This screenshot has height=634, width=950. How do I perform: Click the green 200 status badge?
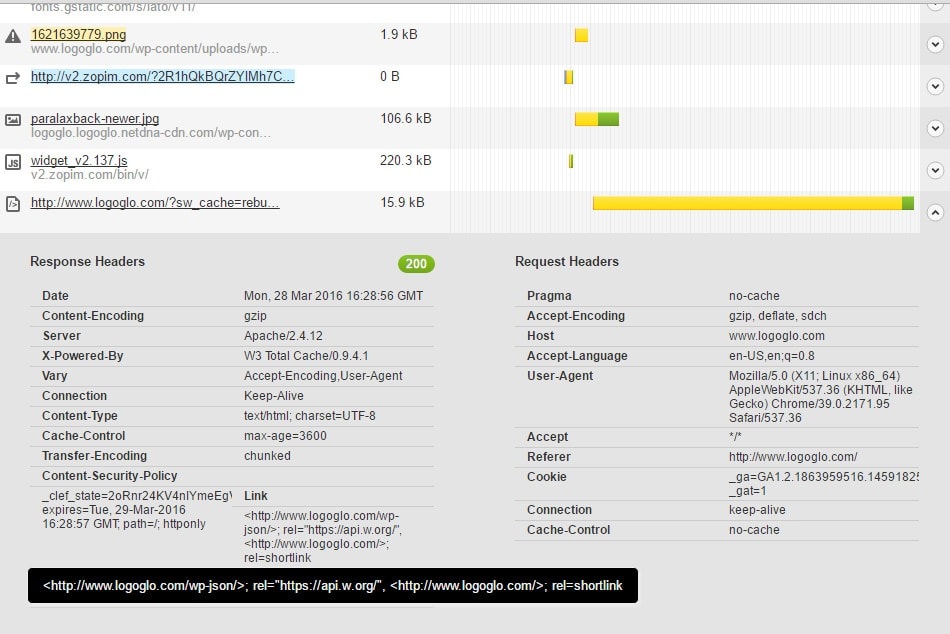(416, 264)
